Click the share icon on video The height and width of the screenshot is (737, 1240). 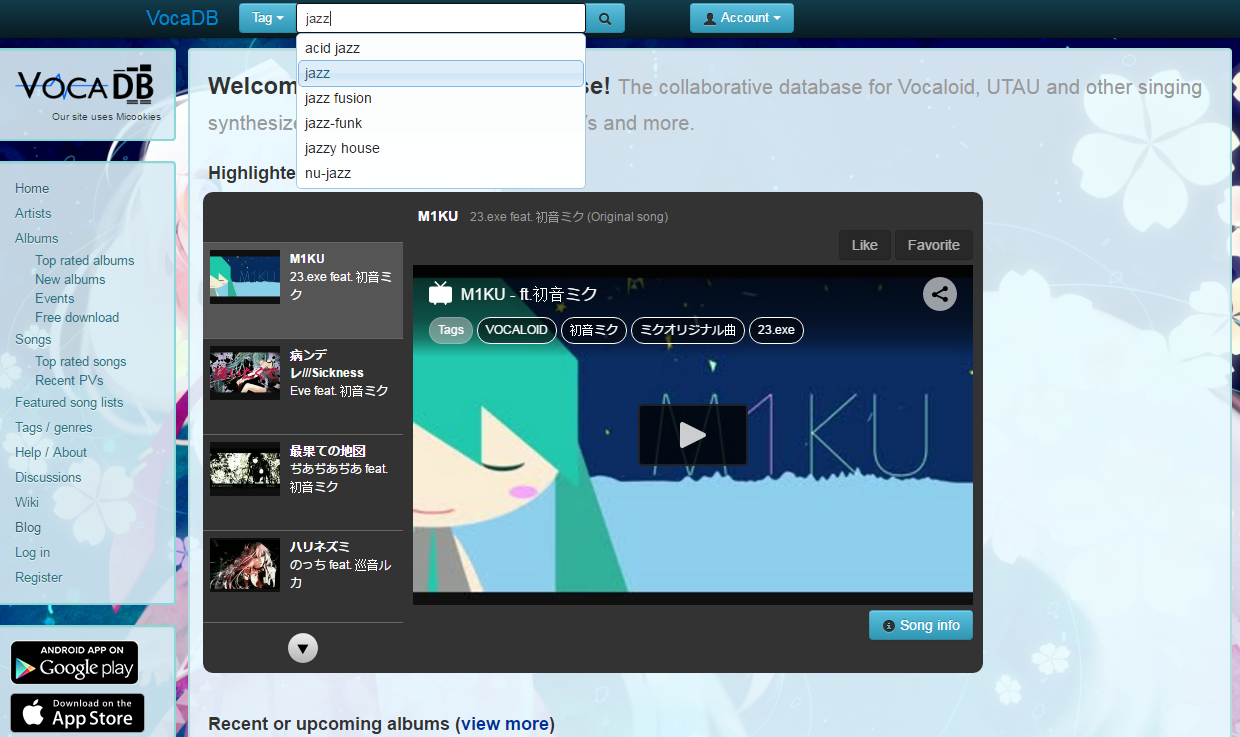pyautogui.click(x=940, y=294)
